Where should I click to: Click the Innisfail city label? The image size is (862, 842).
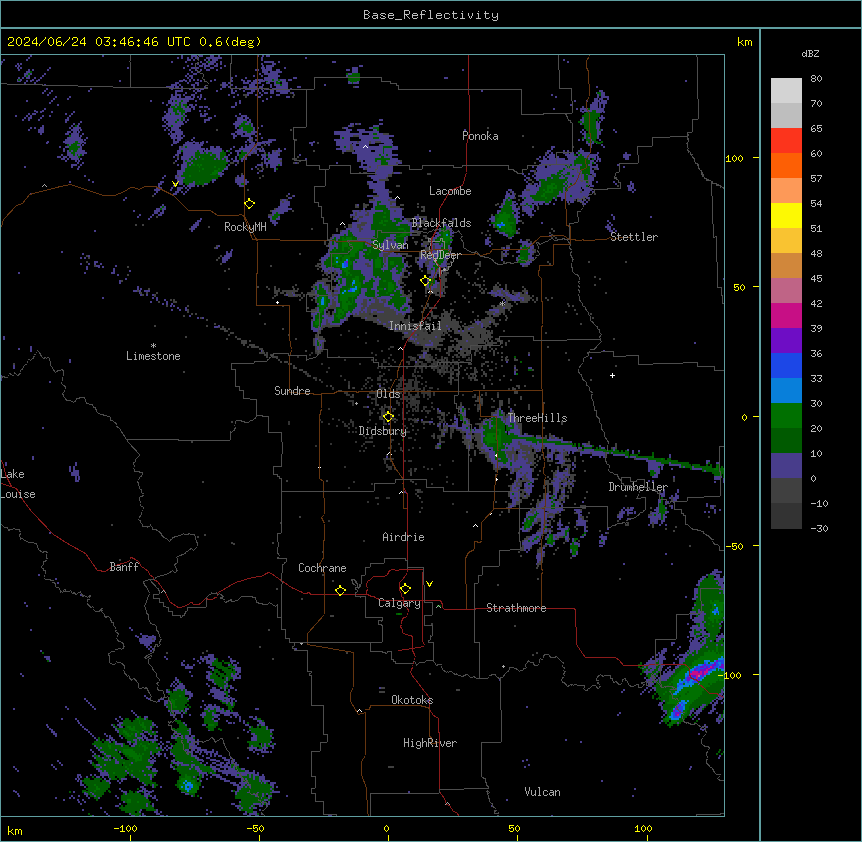click(415, 326)
